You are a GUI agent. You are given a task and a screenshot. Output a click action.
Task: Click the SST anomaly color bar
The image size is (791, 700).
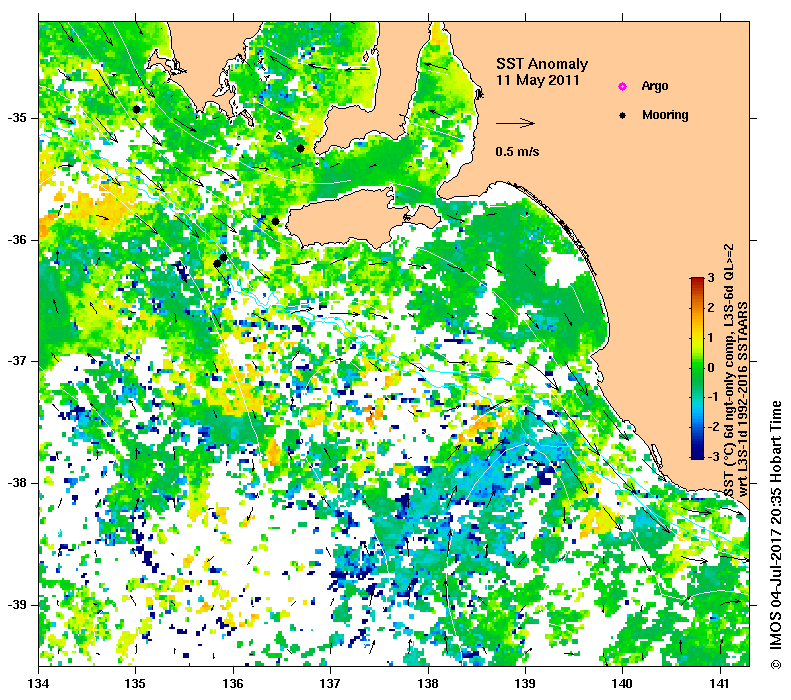(x=697, y=368)
